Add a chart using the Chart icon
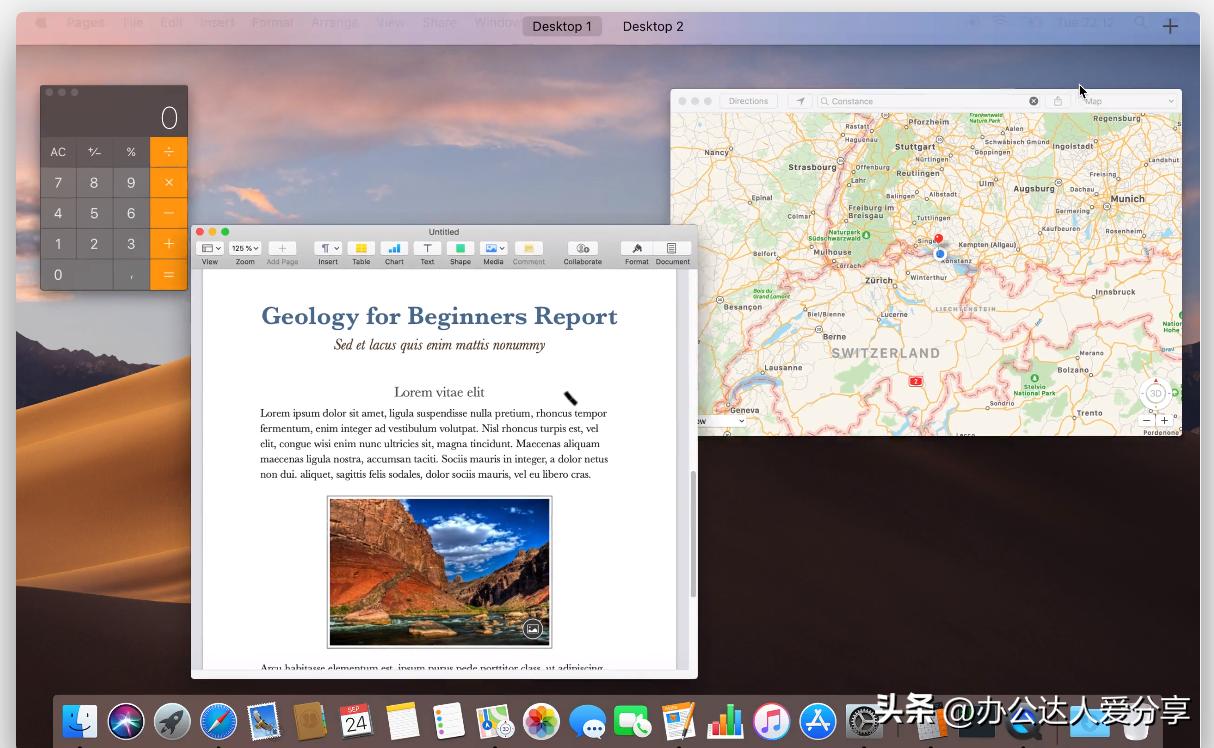This screenshot has width=1214, height=748. click(394, 249)
